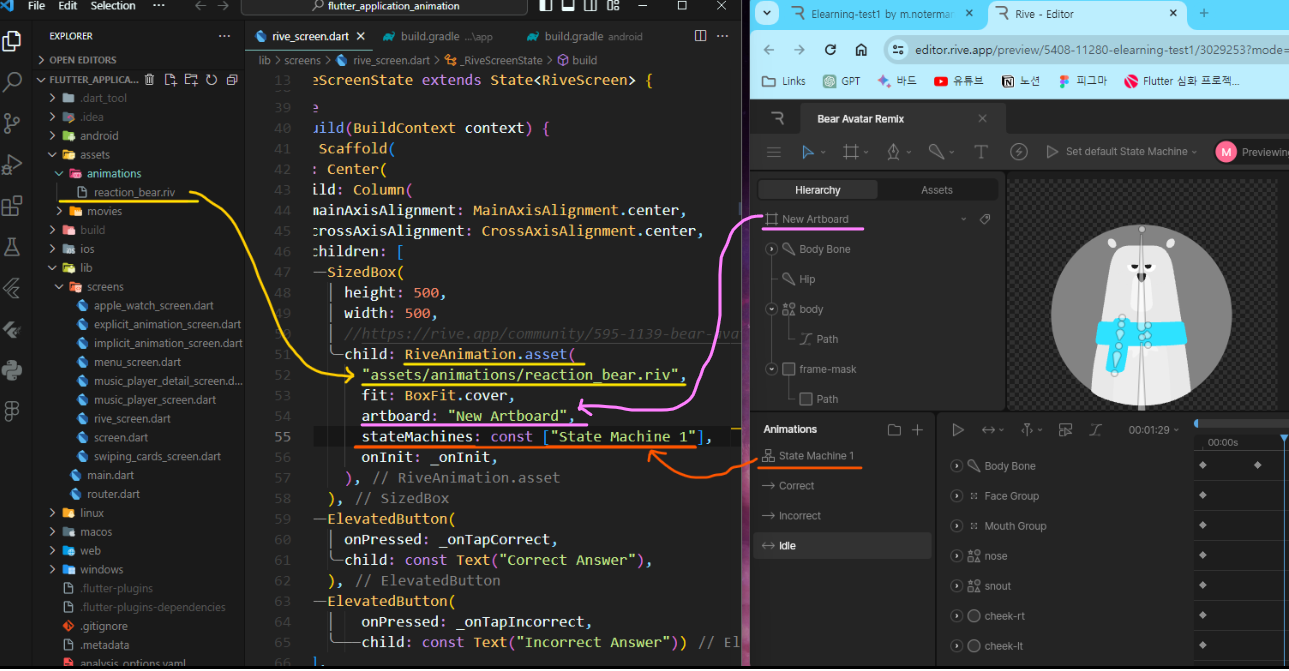The height and width of the screenshot is (671, 1289).
Task: Create new animation folder in Animations panel
Action: [894, 430]
